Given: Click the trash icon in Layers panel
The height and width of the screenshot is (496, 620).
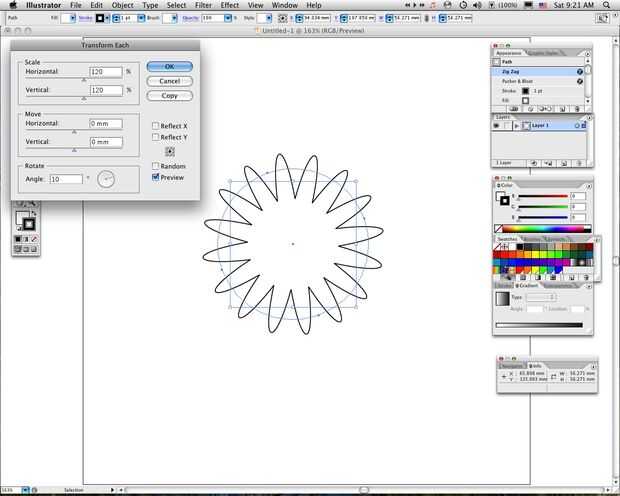Looking at the screenshot, I should (579, 163).
